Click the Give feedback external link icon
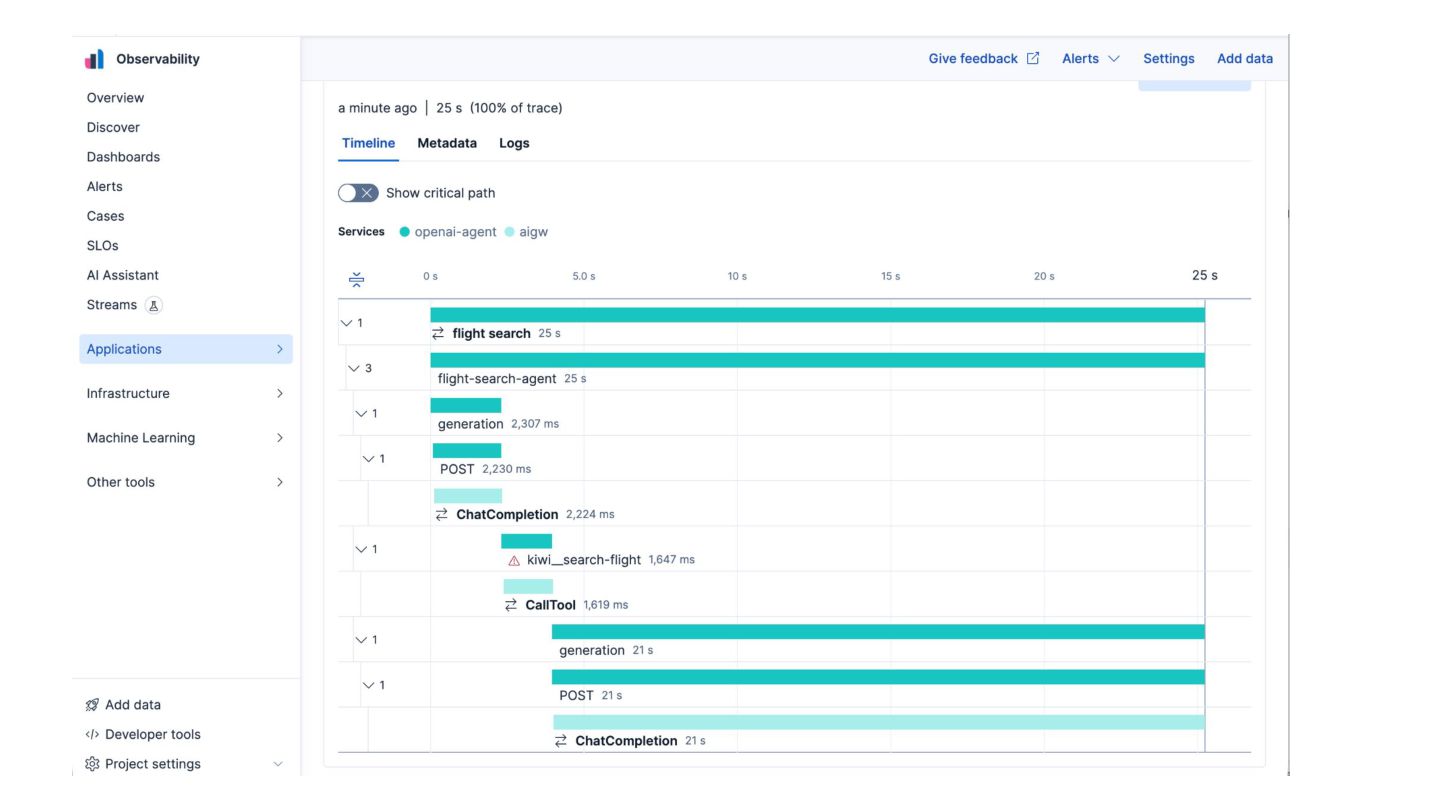The height and width of the screenshot is (810, 1440). coord(1033,59)
